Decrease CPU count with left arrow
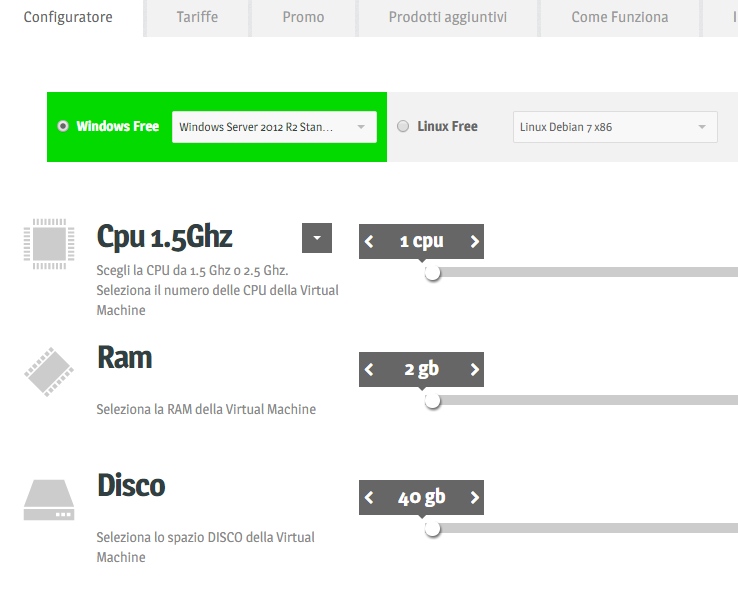Viewport: 738px width, 594px height. 370,241
